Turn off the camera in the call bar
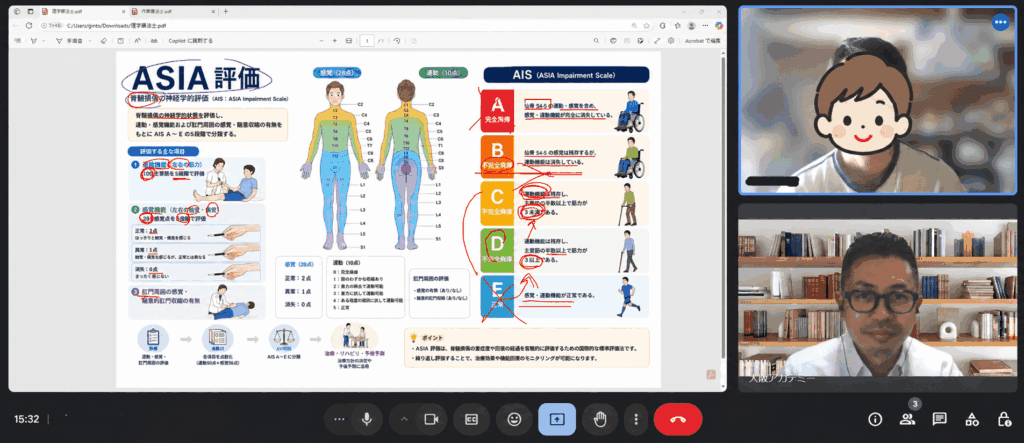Image resolution: width=1024 pixels, height=443 pixels. coord(430,419)
